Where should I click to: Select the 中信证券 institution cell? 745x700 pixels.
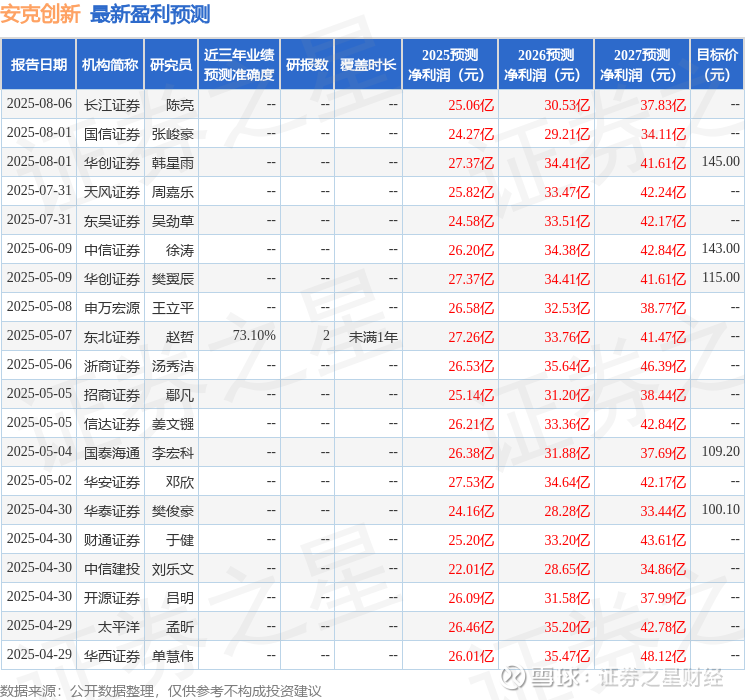(x=112, y=250)
